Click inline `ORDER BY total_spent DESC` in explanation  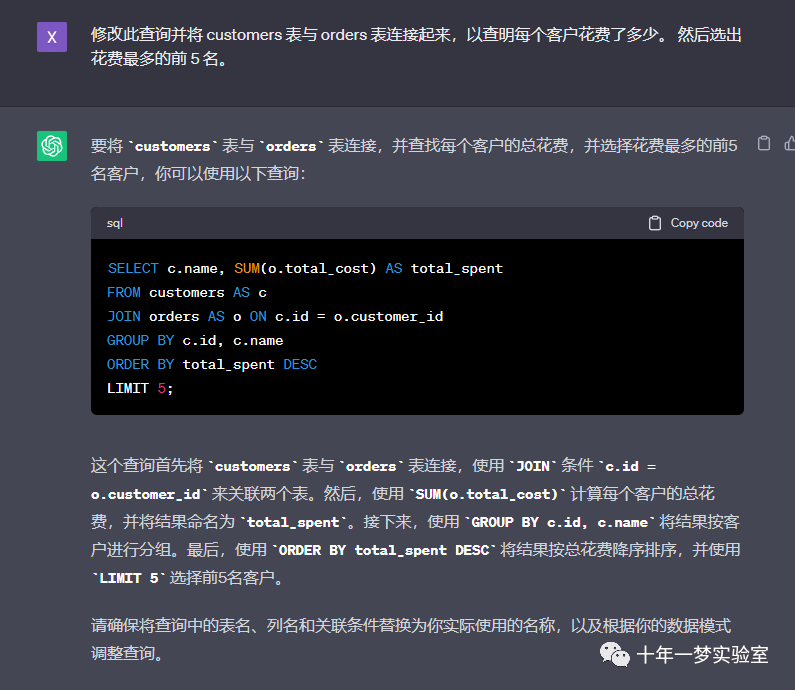[384, 550]
